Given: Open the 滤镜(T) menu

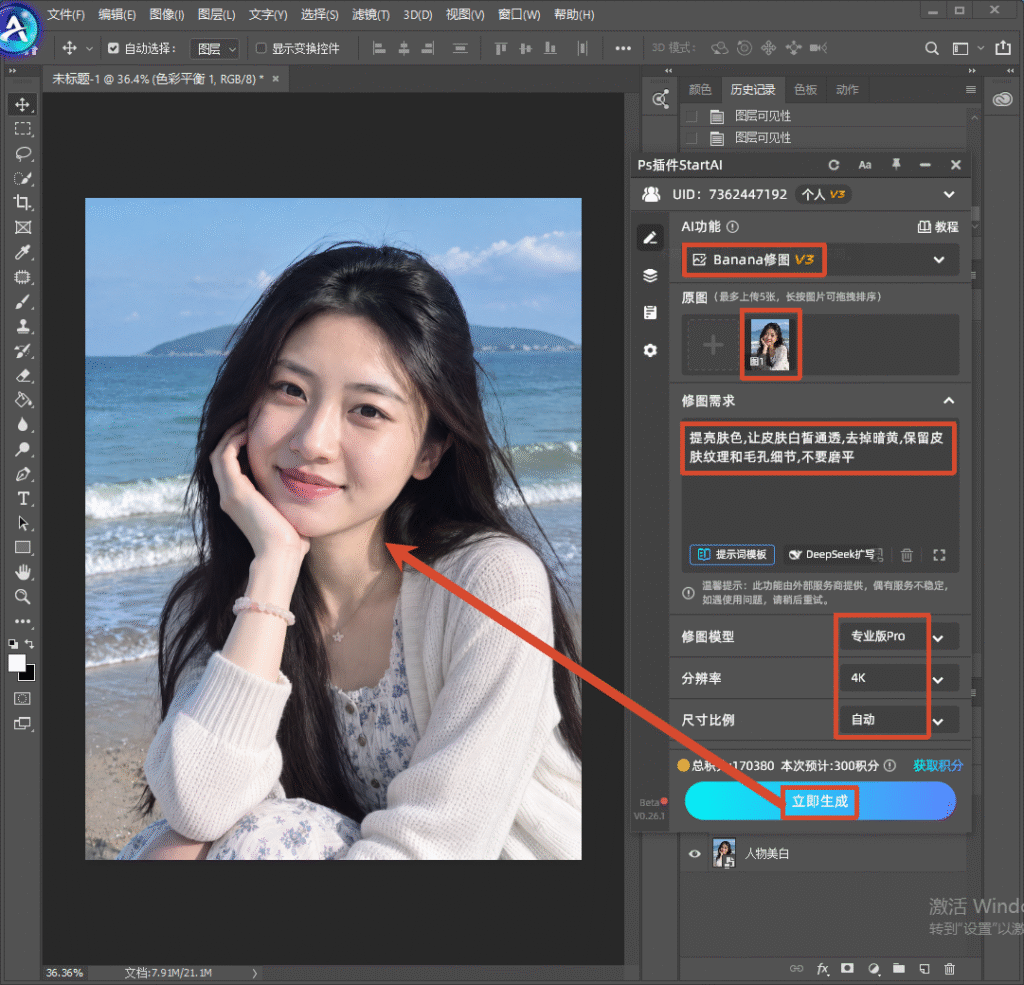Looking at the screenshot, I should pyautogui.click(x=370, y=14).
